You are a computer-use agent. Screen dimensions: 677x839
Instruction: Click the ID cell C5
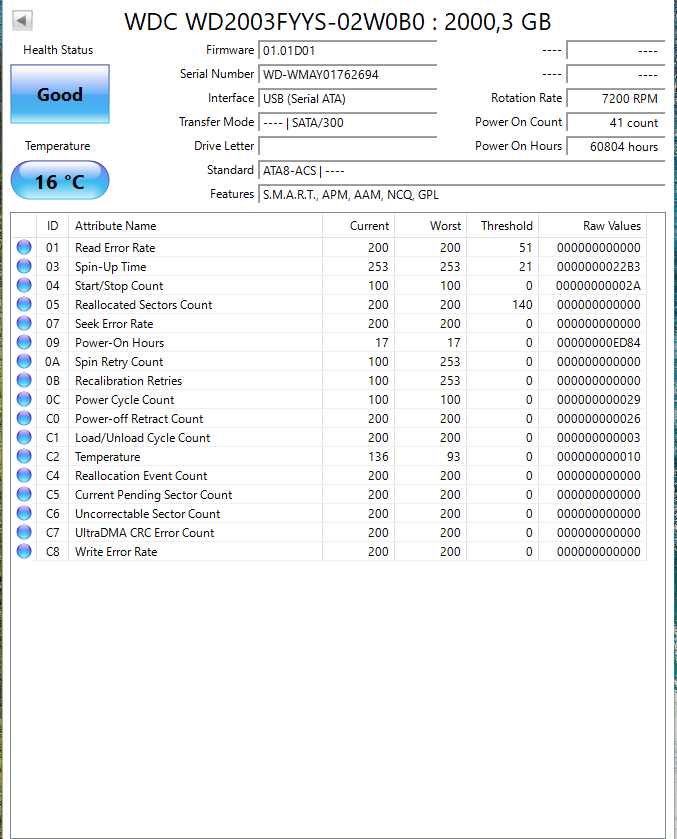(x=52, y=494)
